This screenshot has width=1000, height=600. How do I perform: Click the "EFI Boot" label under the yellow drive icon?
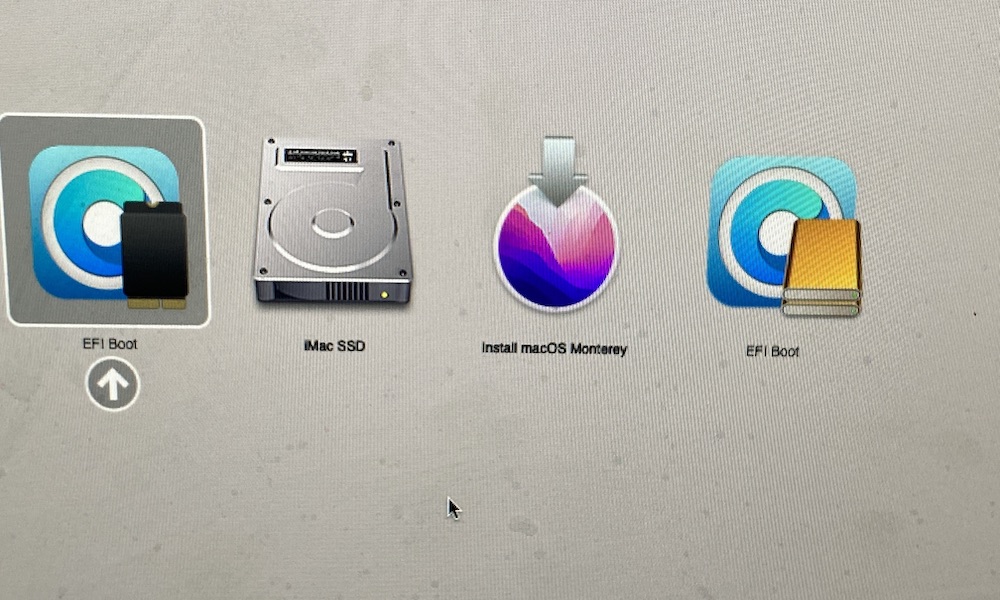(x=772, y=351)
